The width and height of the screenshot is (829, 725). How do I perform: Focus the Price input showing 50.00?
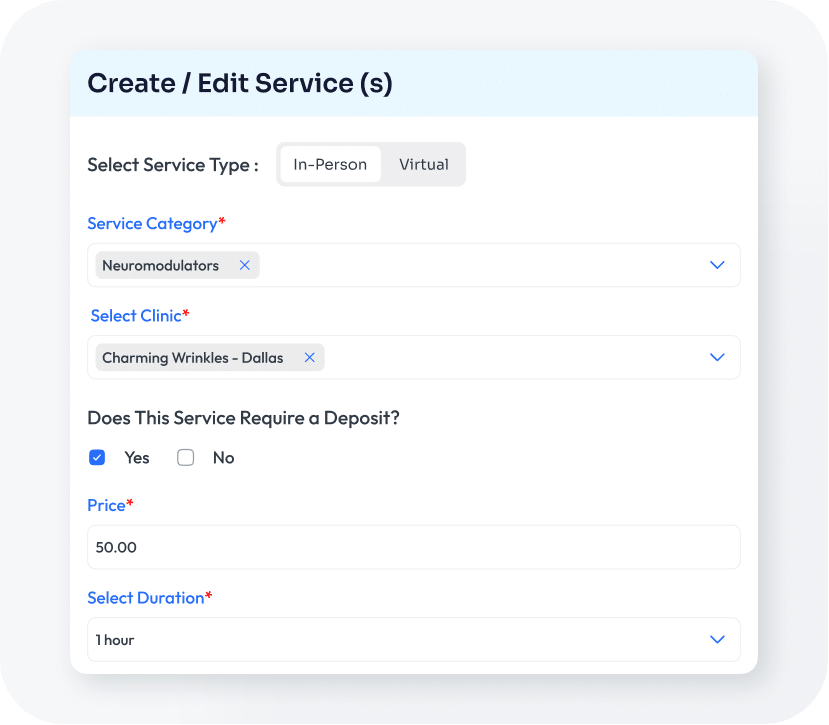(x=413, y=547)
